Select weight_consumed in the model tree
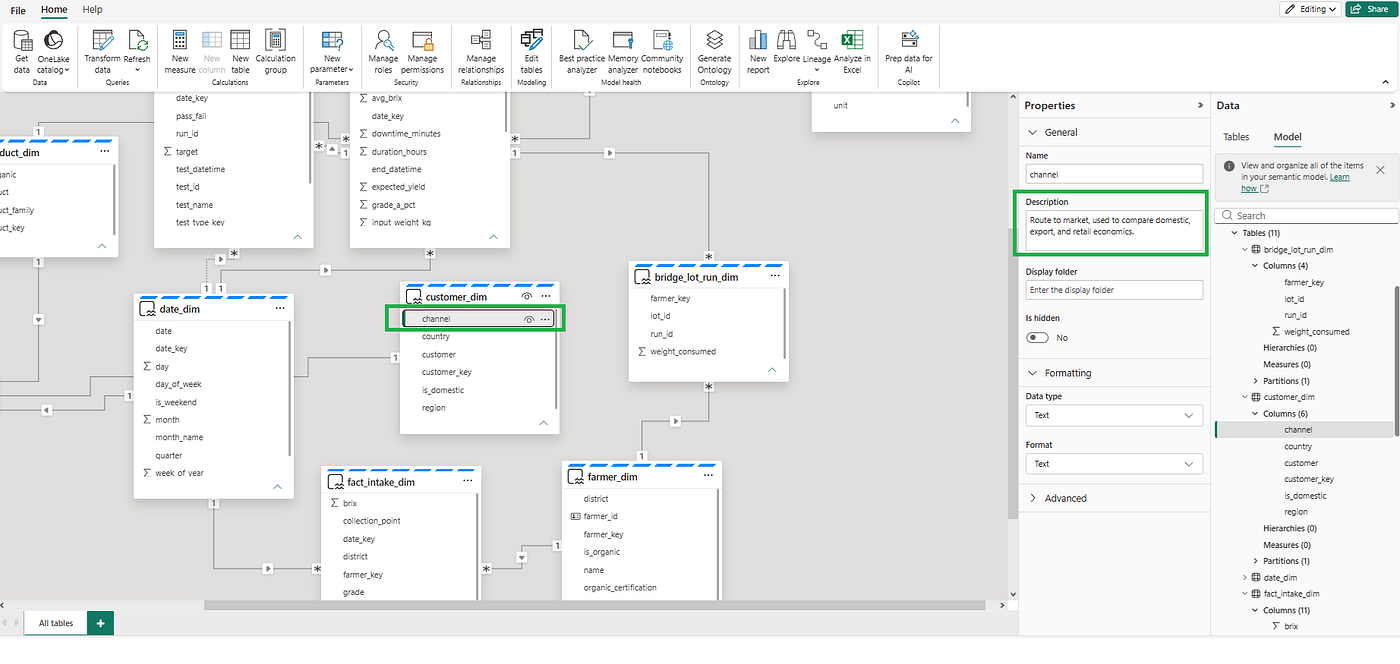The height and width of the screenshot is (664, 1400). click(1317, 331)
